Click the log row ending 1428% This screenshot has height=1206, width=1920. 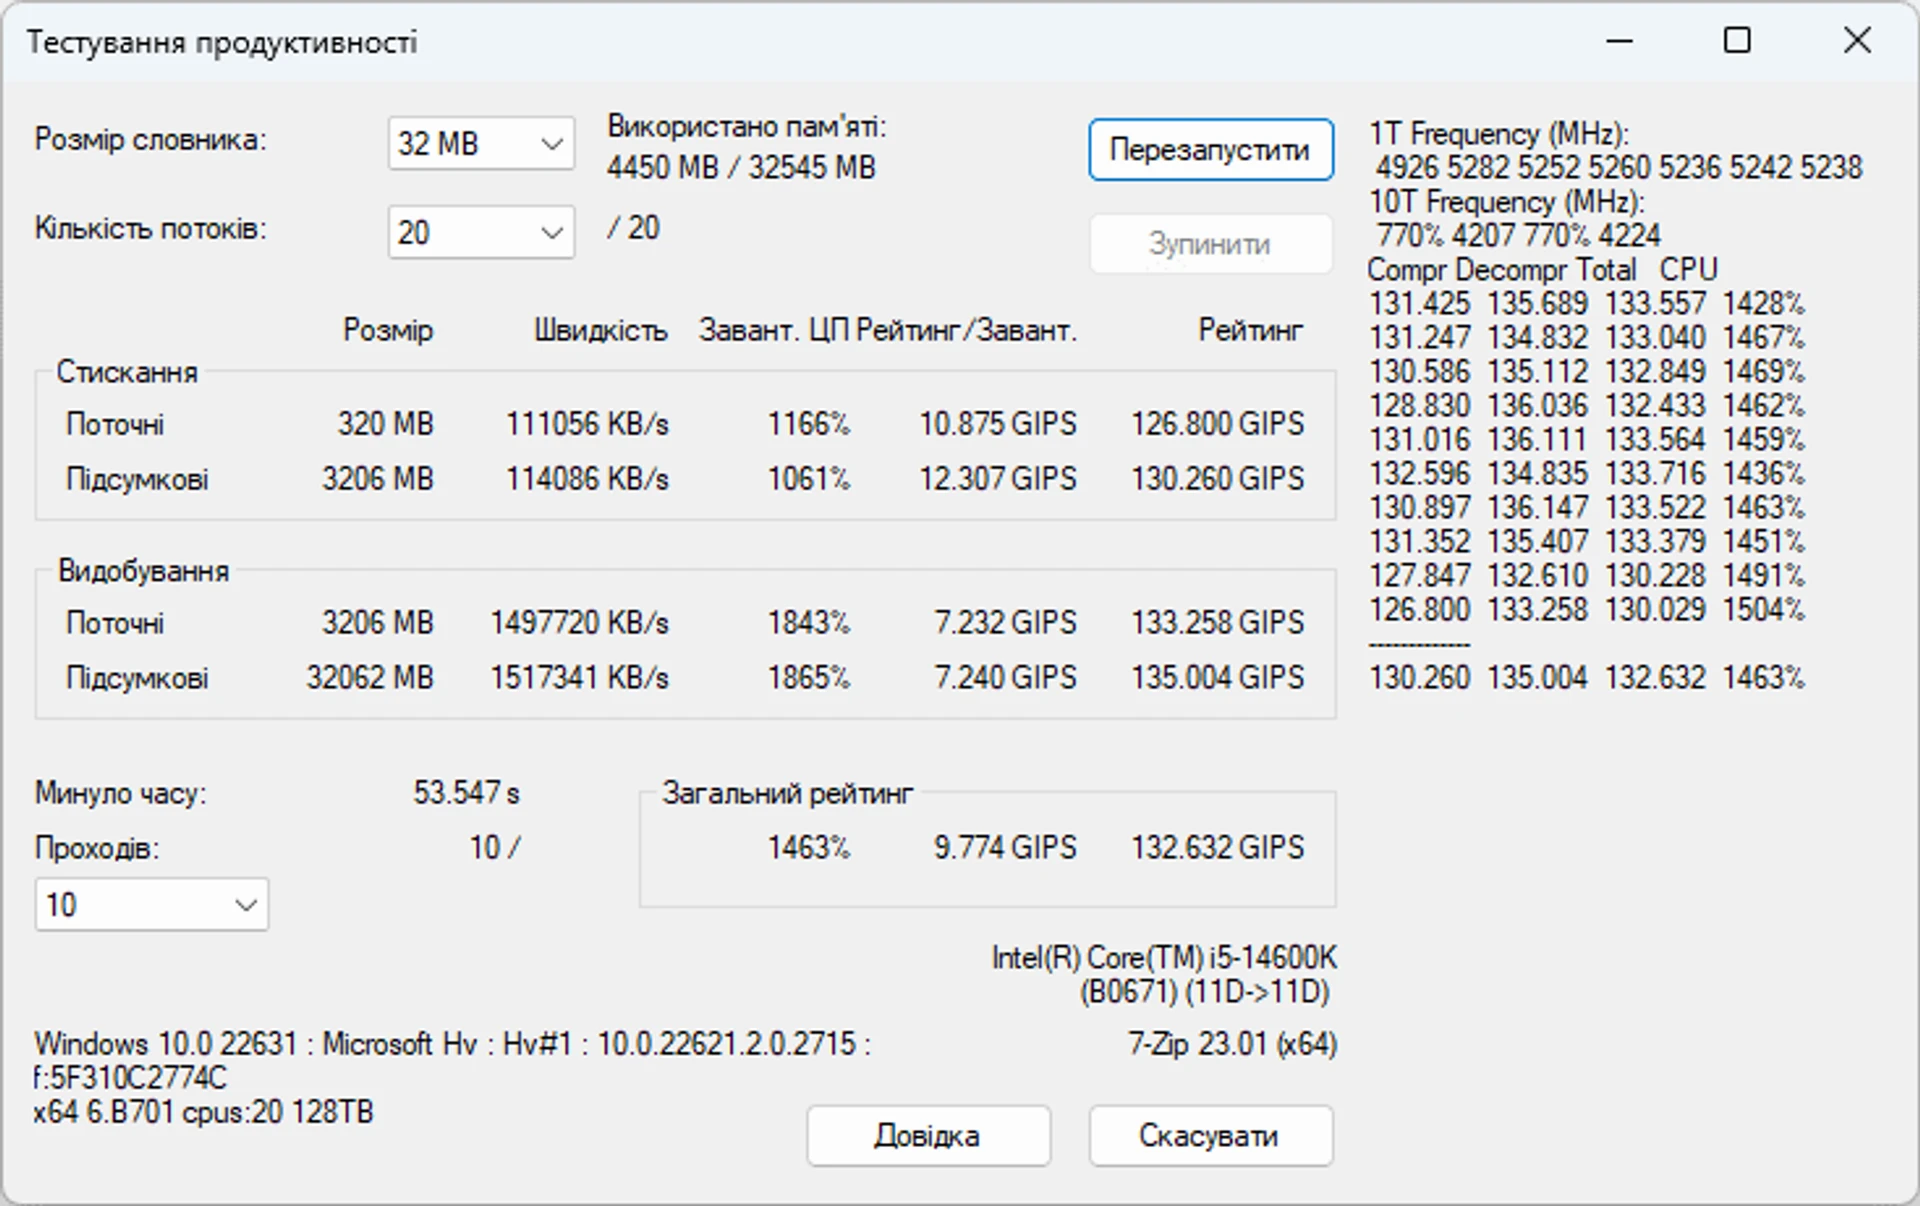click(1587, 304)
